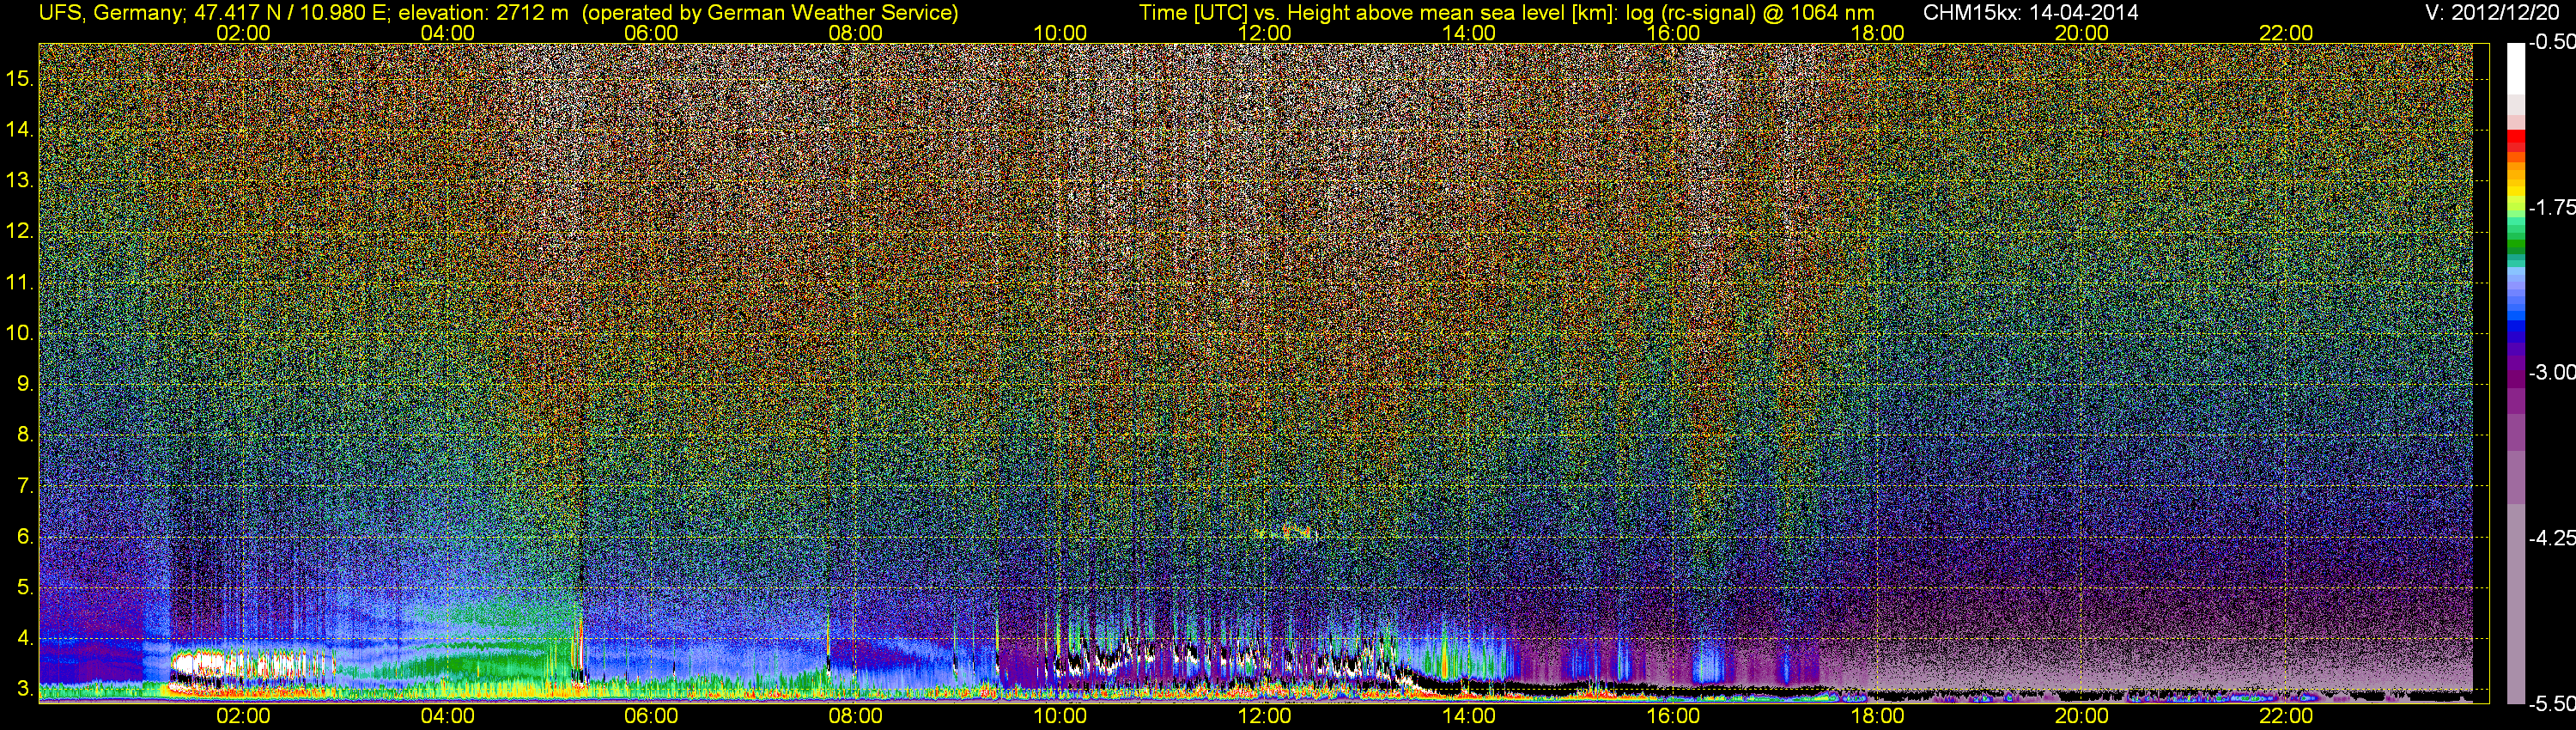Click the 14 km height axis label
The height and width of the screenshot is (730, 2576).
tap(20, 130)
